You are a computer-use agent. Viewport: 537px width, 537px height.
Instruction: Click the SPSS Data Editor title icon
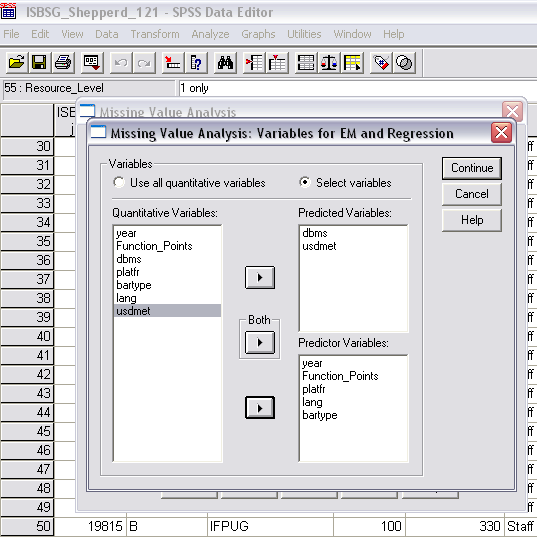tap(8, 11)
